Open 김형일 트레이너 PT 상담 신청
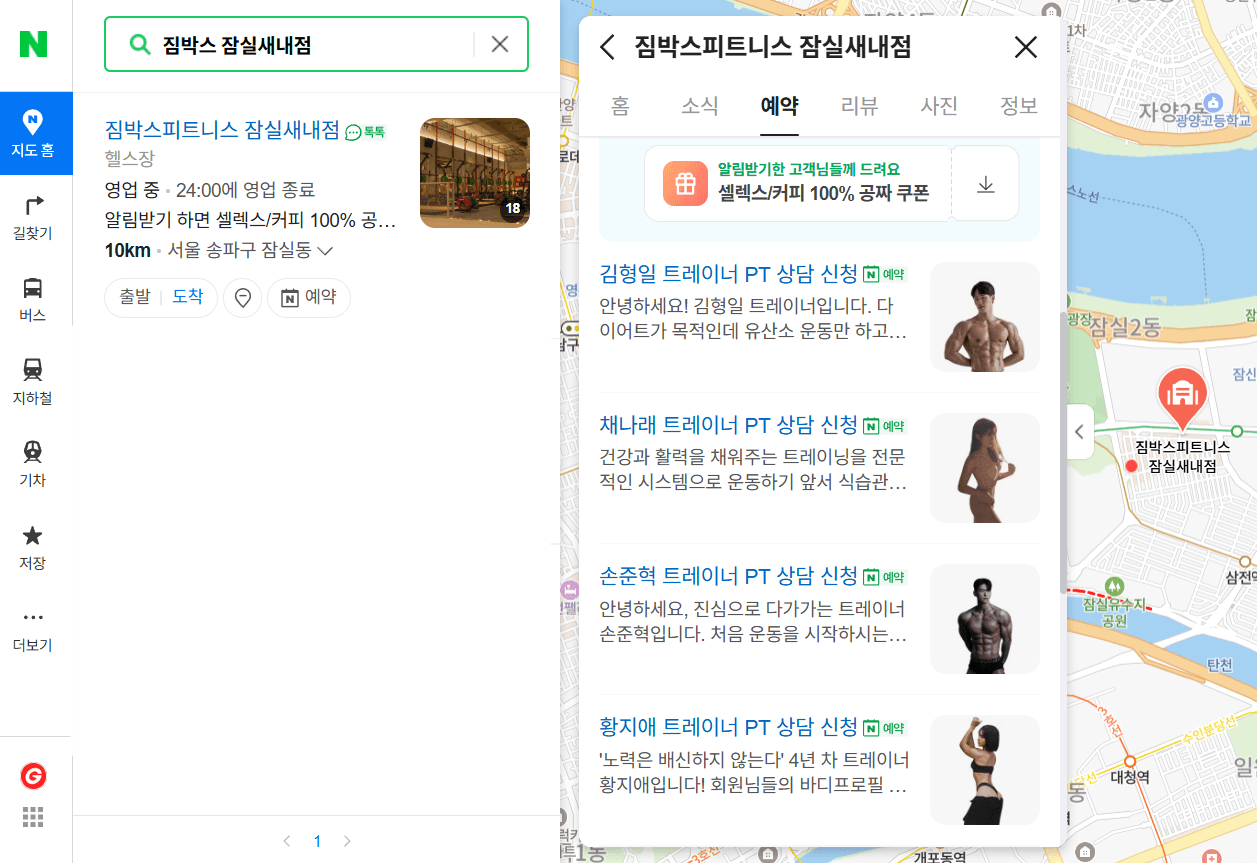The height and width of the screenshot is (863, 1257). (x=729, y=273)
